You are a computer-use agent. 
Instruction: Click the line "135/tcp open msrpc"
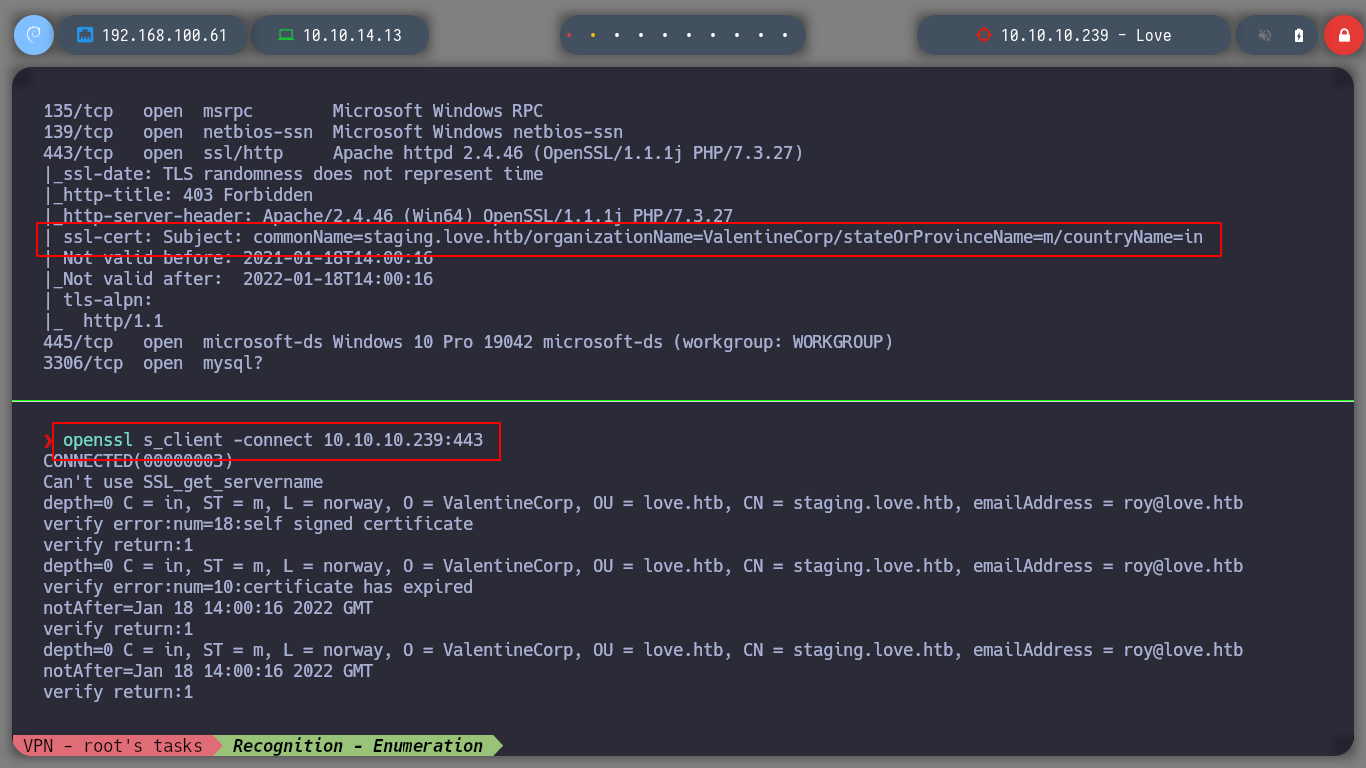[293, 111]
